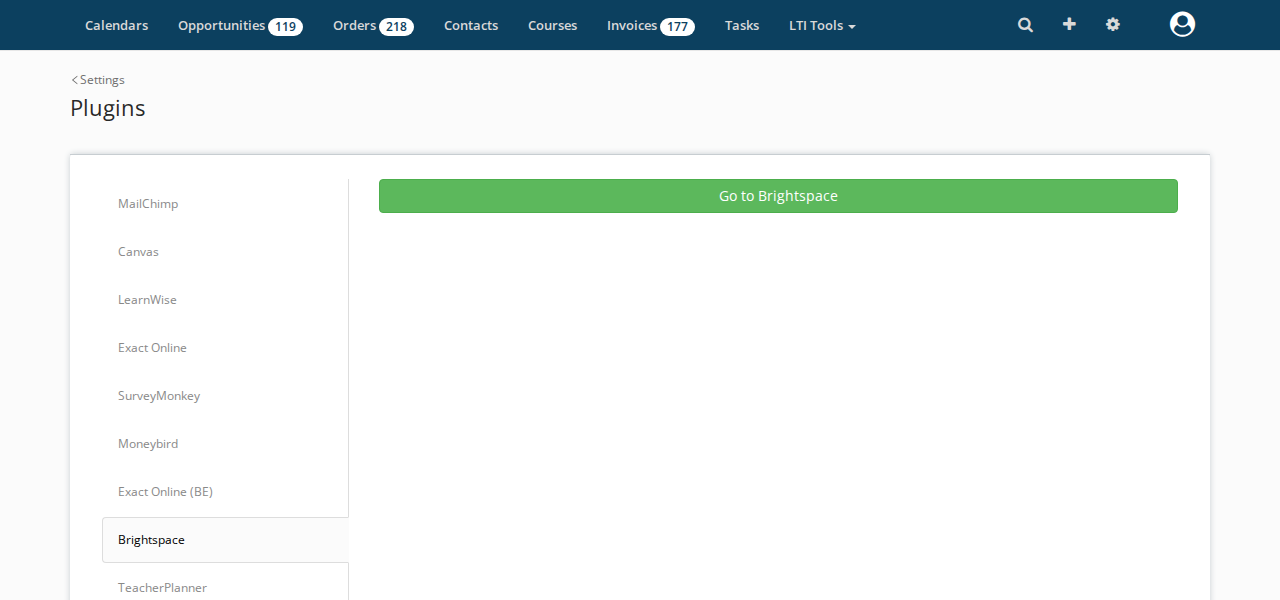
Task: Select the MailChimp plugin tab
Action: tap(225, 204)
